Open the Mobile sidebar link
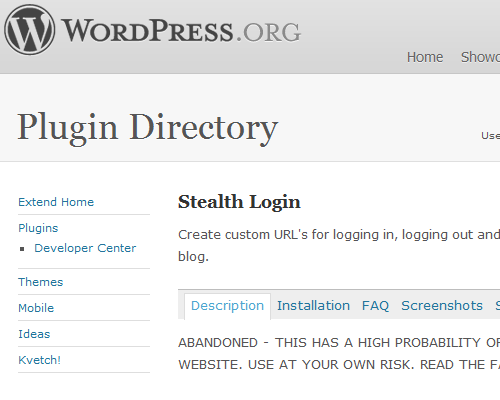Image resolution: width=500 pixels, height=400 pixels. click(x=36, y=308)
